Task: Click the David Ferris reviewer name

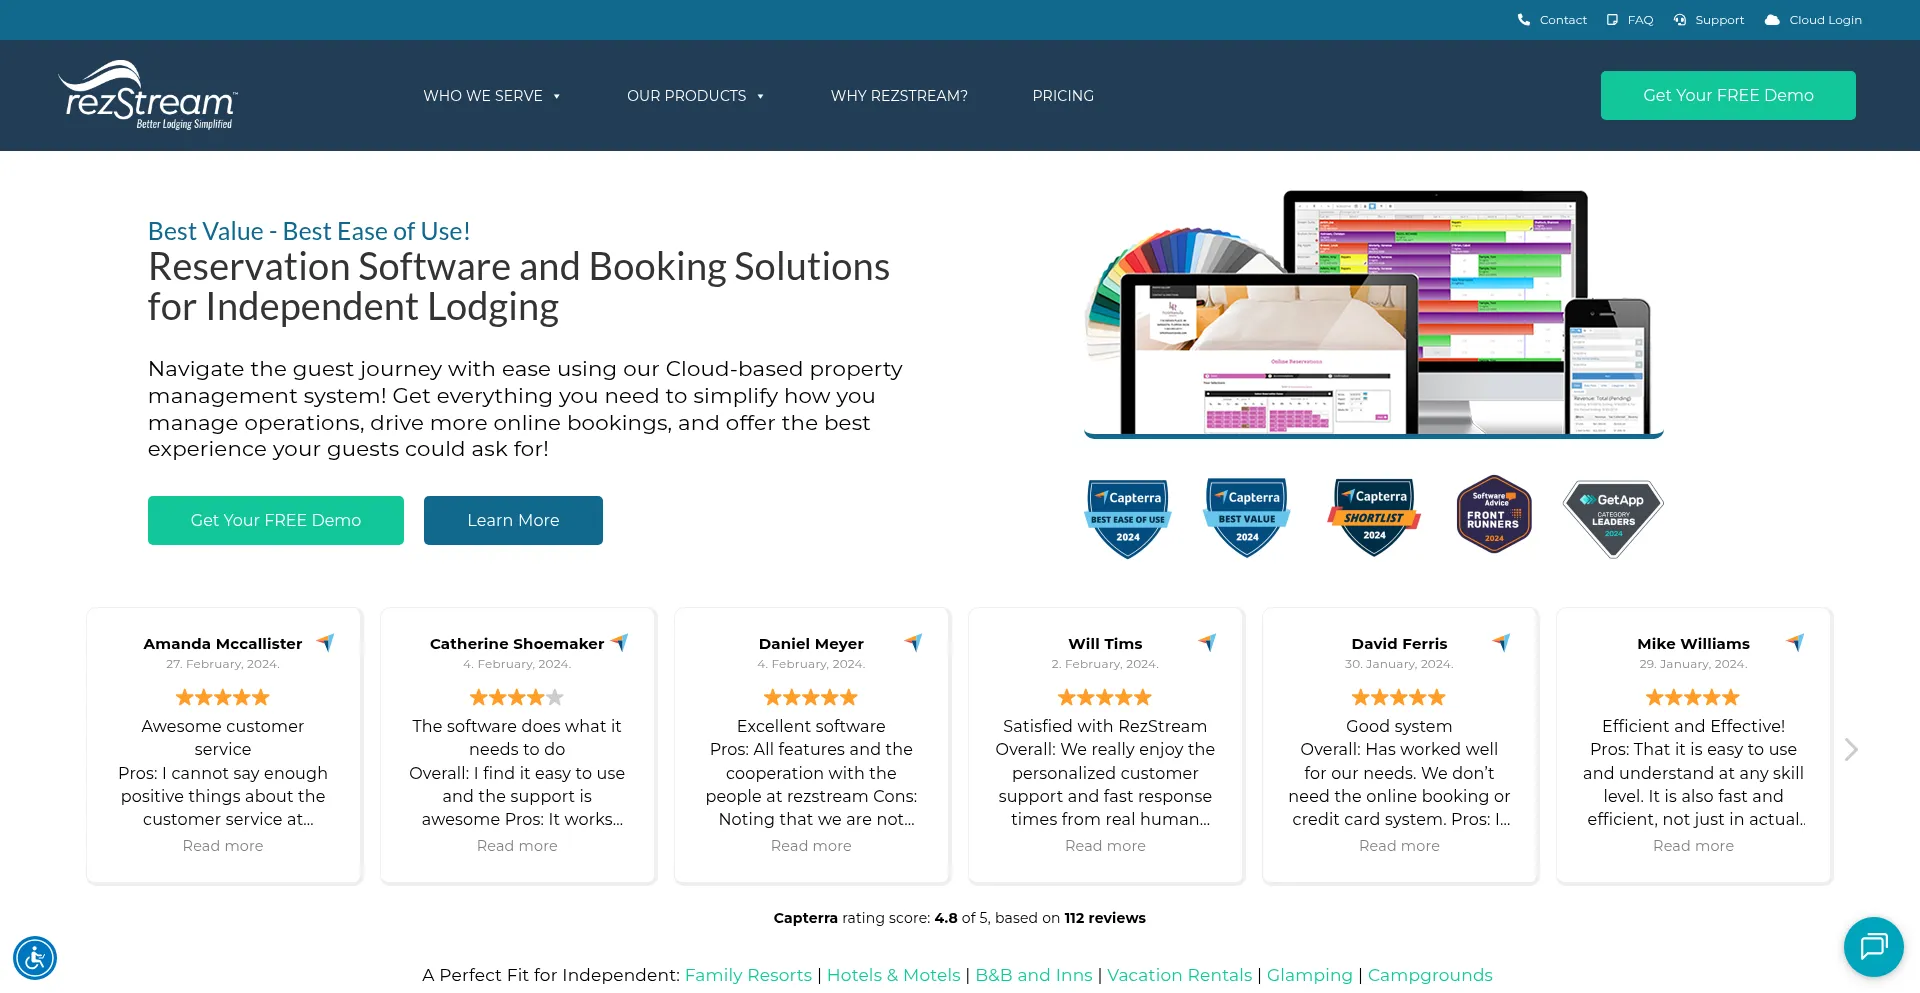Action: point(1399,644)
